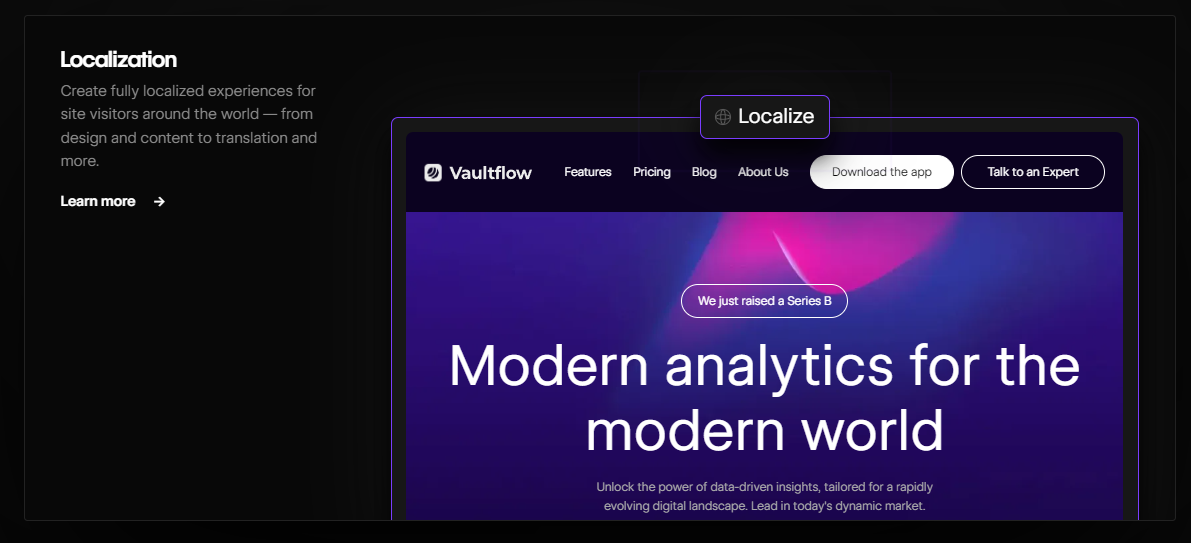Click the description starting Create fully localized

189,126
